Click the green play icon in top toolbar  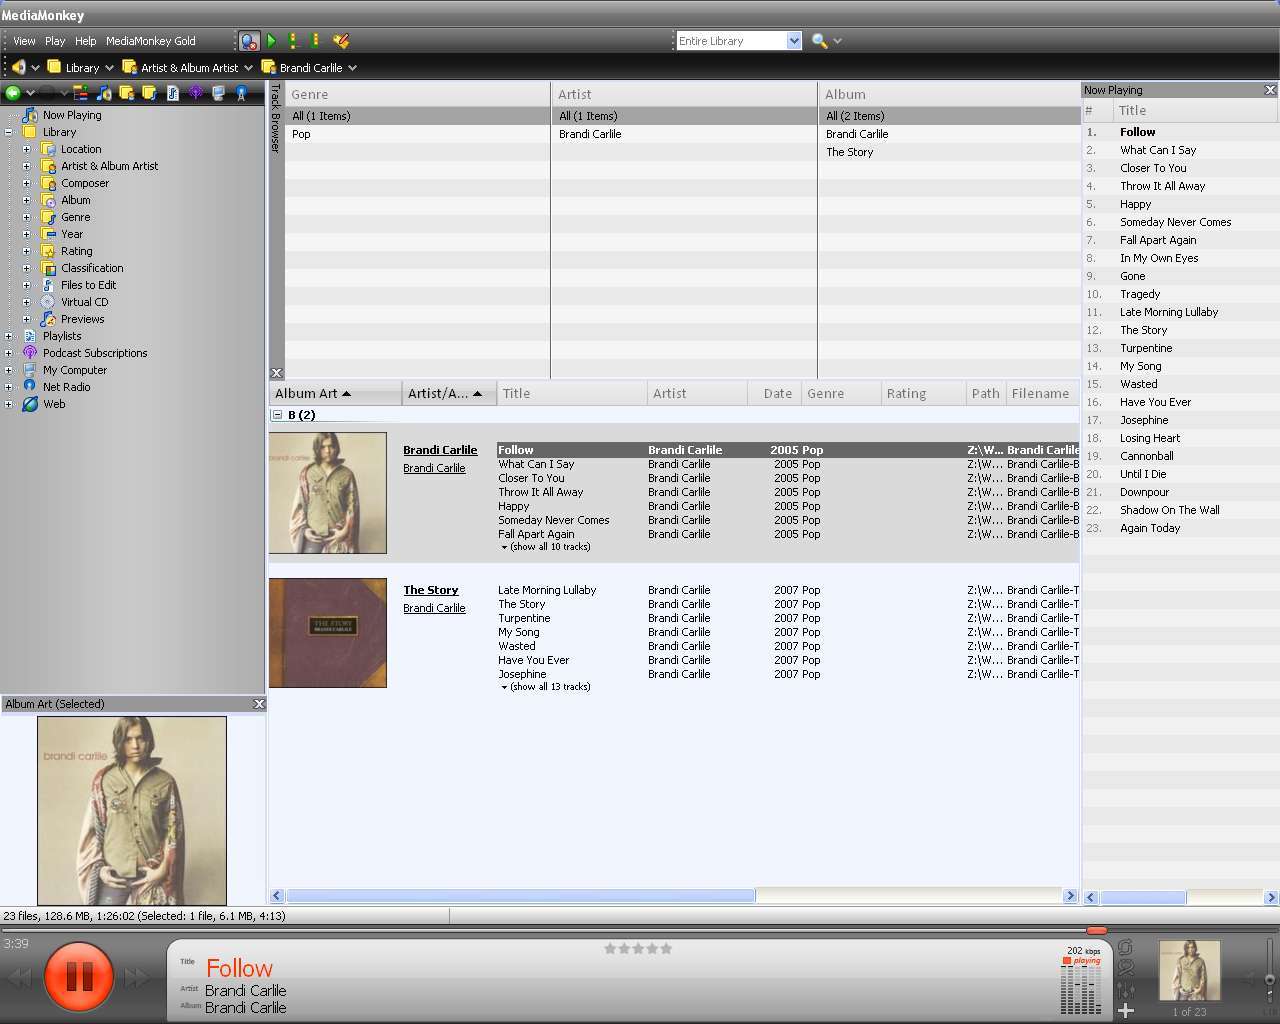271,41
